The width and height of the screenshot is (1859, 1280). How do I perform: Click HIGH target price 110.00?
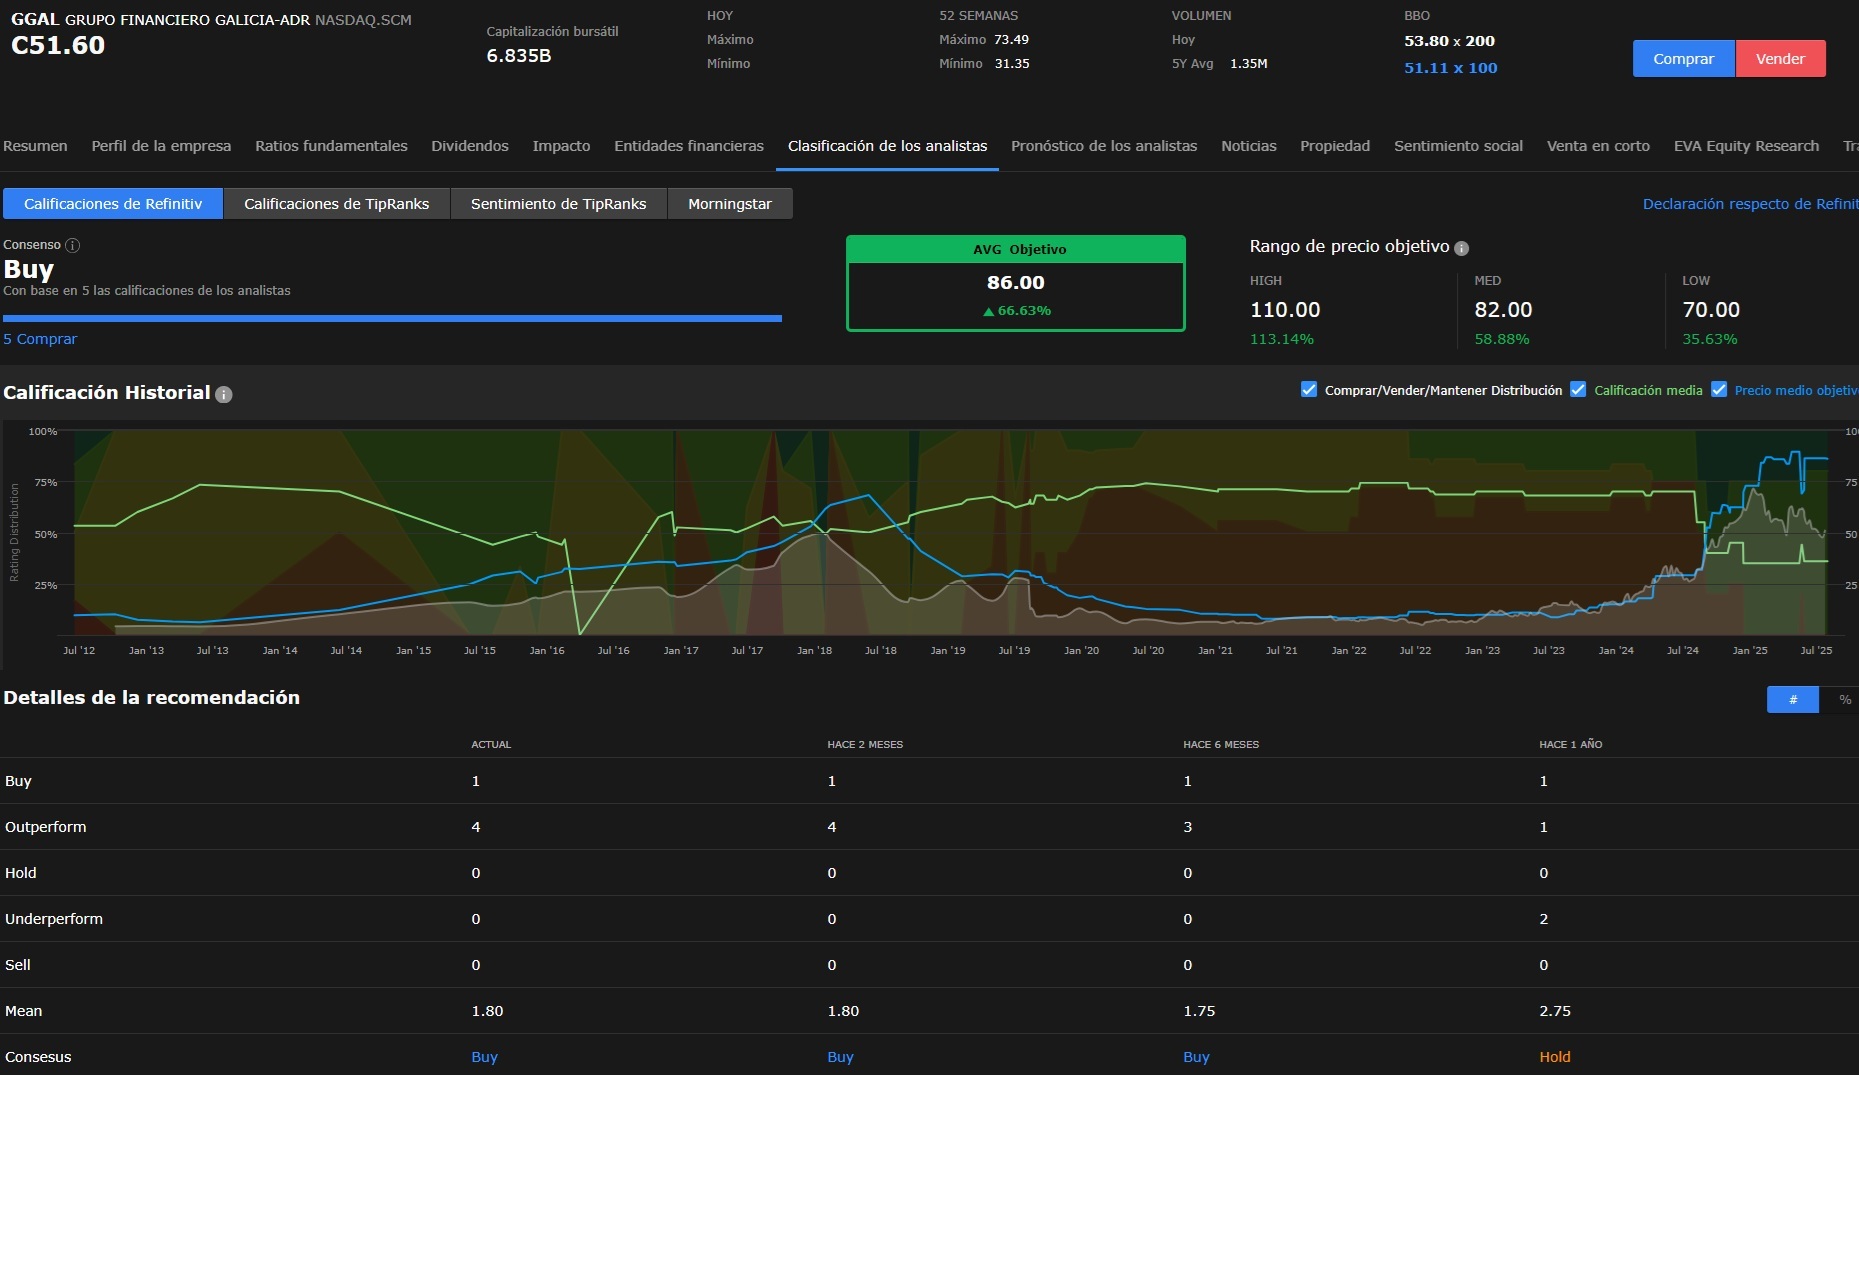tap(1285, 310)
